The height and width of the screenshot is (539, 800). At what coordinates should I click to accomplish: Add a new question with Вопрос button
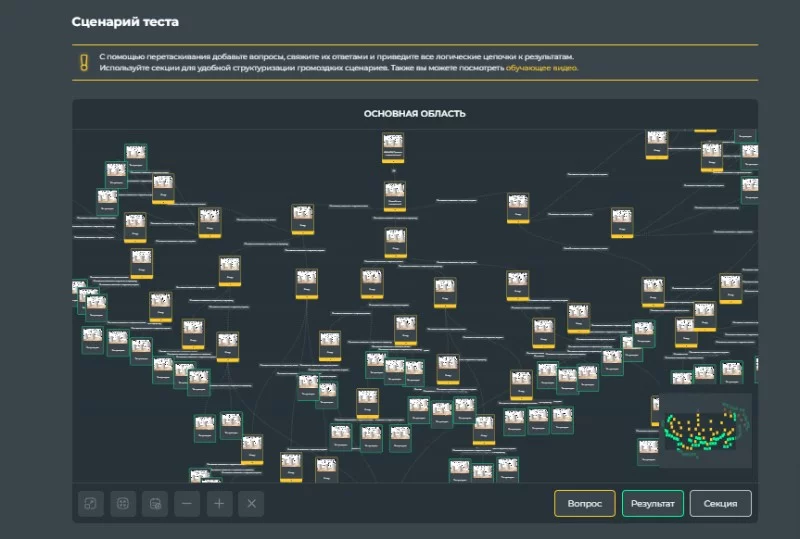tap(585, 504)
